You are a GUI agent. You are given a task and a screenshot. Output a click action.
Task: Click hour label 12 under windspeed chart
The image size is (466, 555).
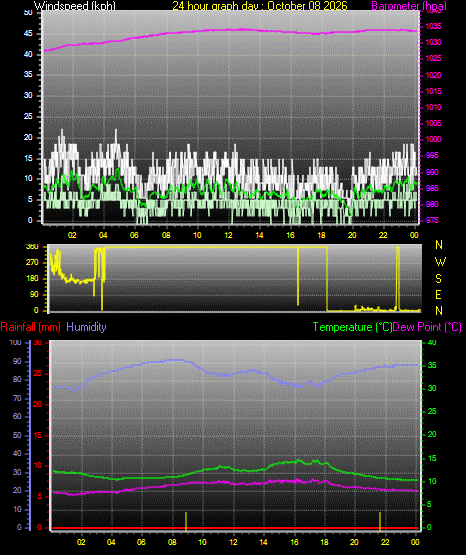pos(228,235)
